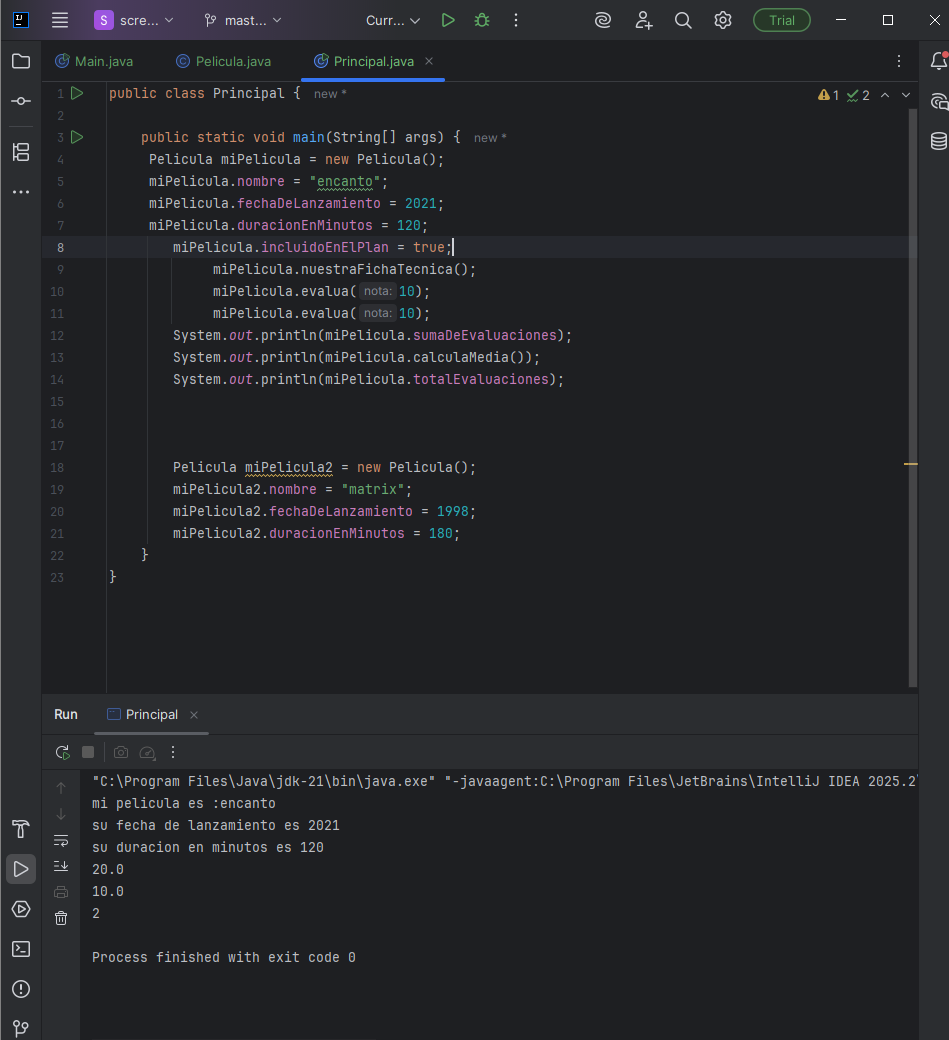Open the Problems tool window icon
Viewport: 949px width, 1040px height.
pos(21,989)
